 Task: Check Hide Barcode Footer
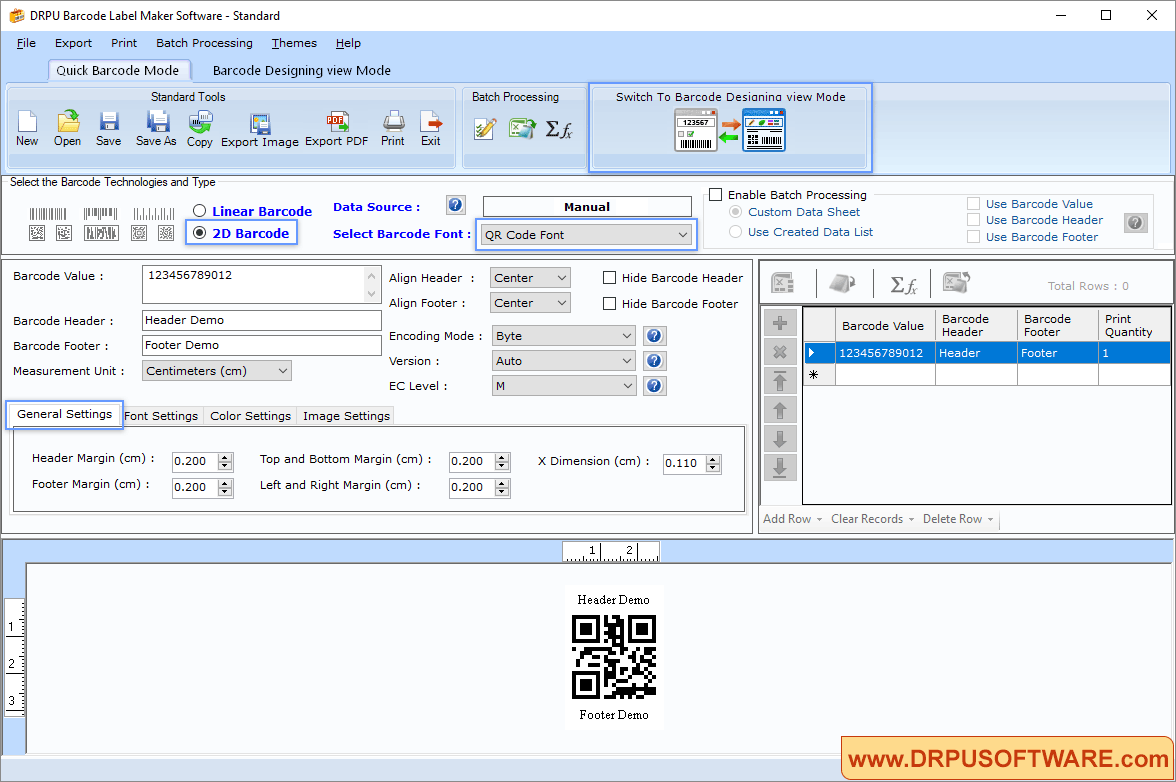tap(610, 304)
